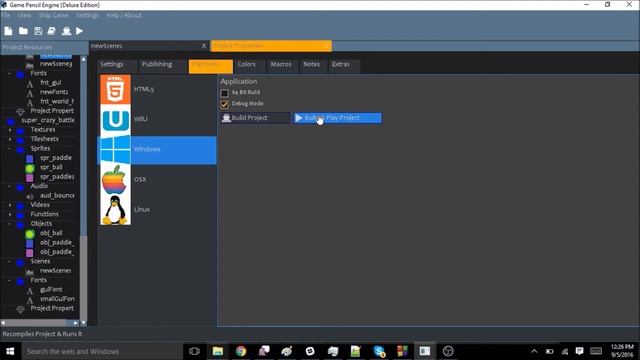Launch Google Chrome from the taskbar

pyautogui.click(x=241, y=351)
